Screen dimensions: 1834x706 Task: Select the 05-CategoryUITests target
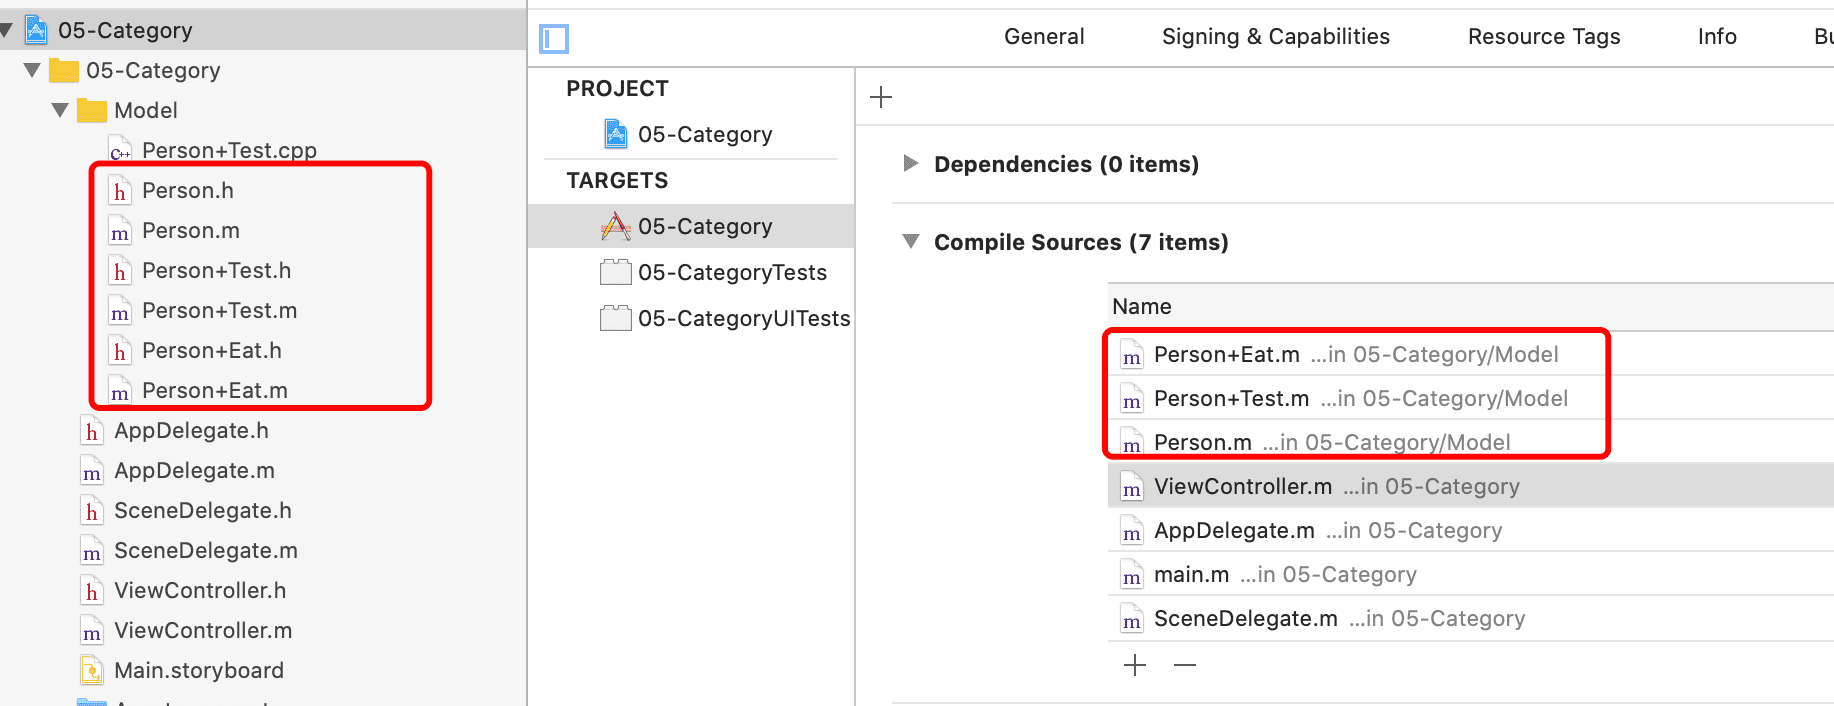(x=743, y=319)
